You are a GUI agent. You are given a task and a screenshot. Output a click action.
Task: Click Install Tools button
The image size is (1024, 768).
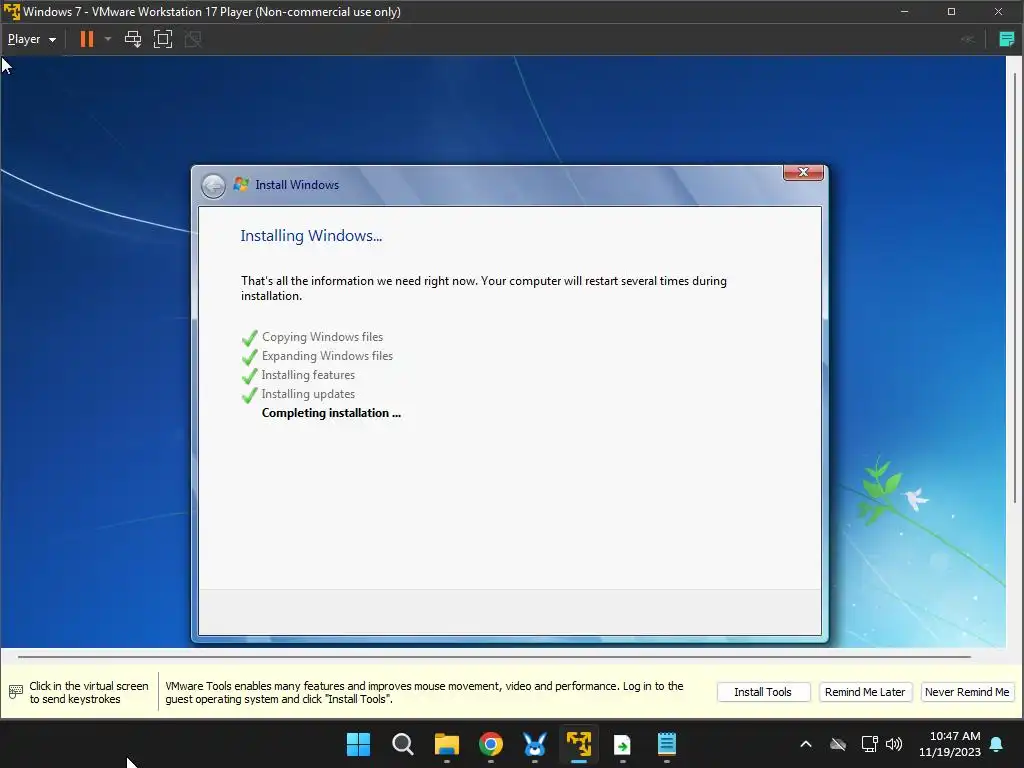(763, 692)
